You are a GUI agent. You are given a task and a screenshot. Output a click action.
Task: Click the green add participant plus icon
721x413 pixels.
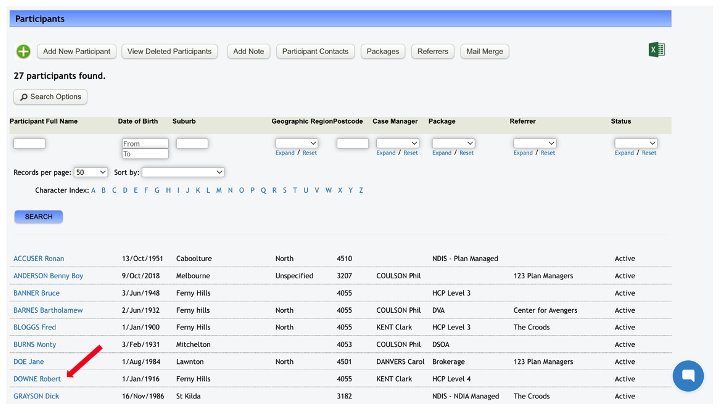(23, 51)
